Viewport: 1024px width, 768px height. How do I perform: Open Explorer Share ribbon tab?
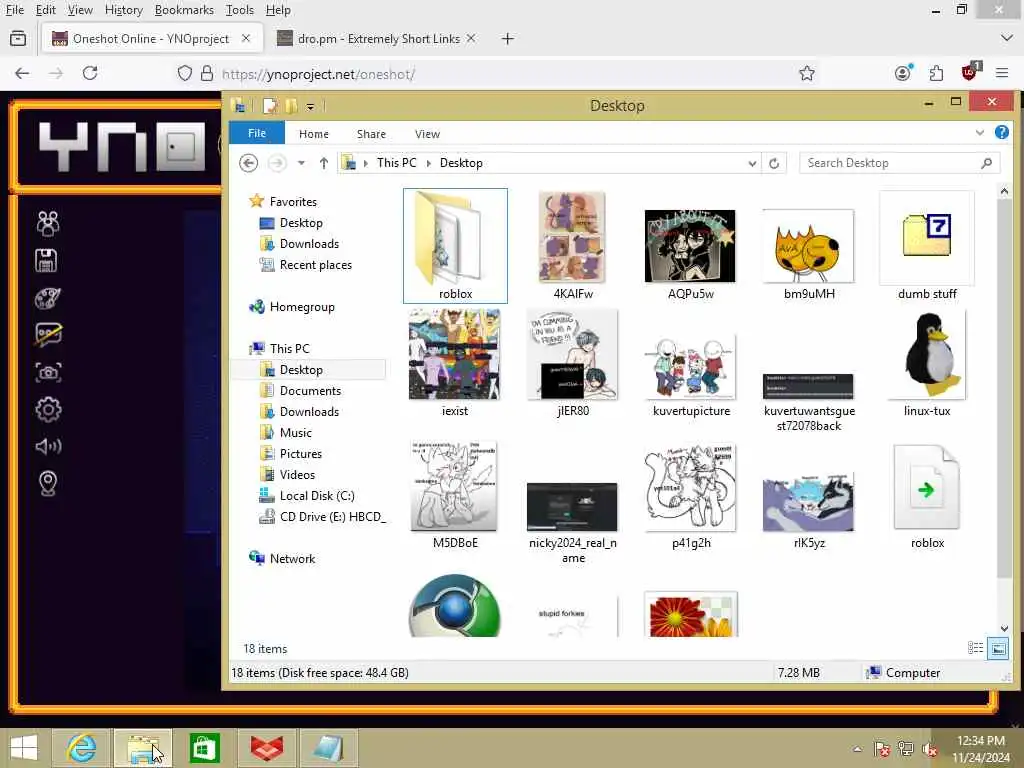[x=371, y=134]
